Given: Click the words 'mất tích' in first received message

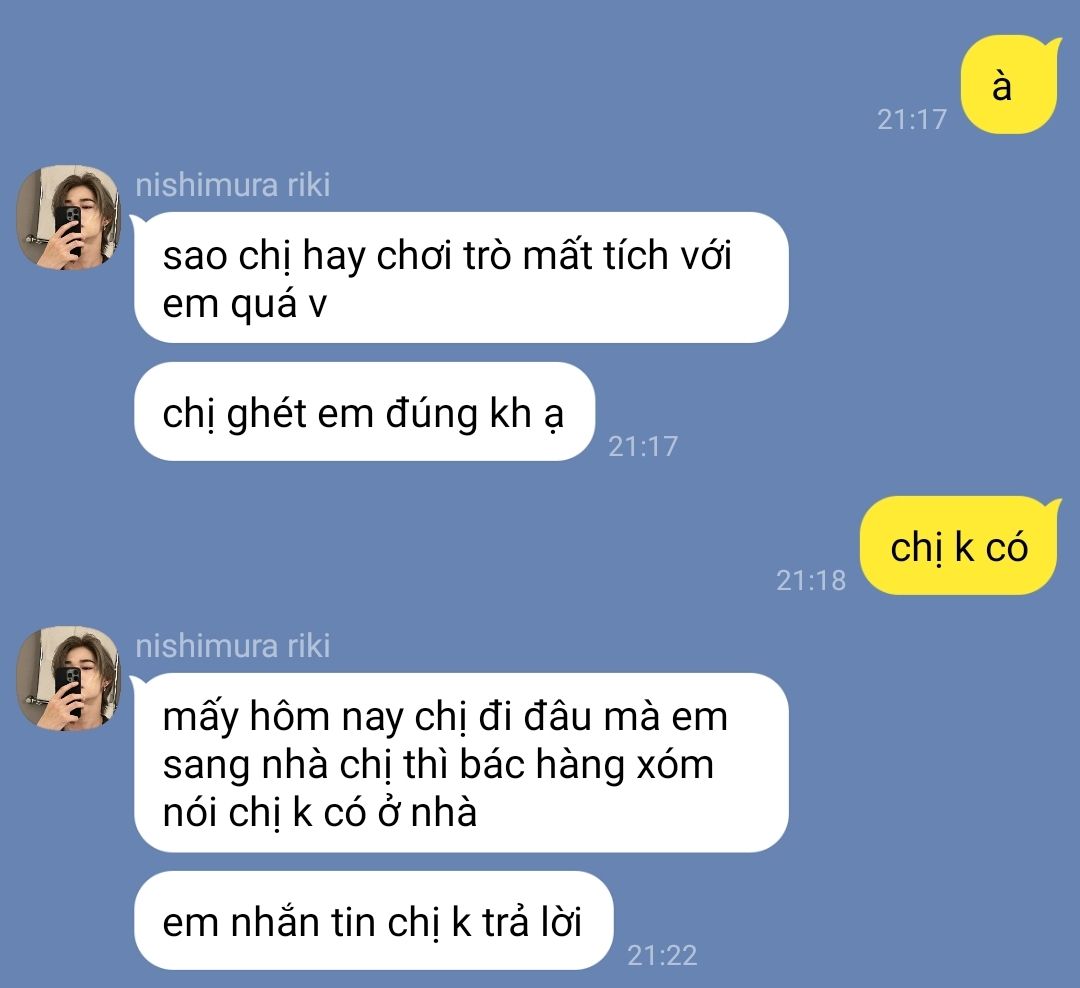Looking at the screenshot, I should [x=595, y=256].
